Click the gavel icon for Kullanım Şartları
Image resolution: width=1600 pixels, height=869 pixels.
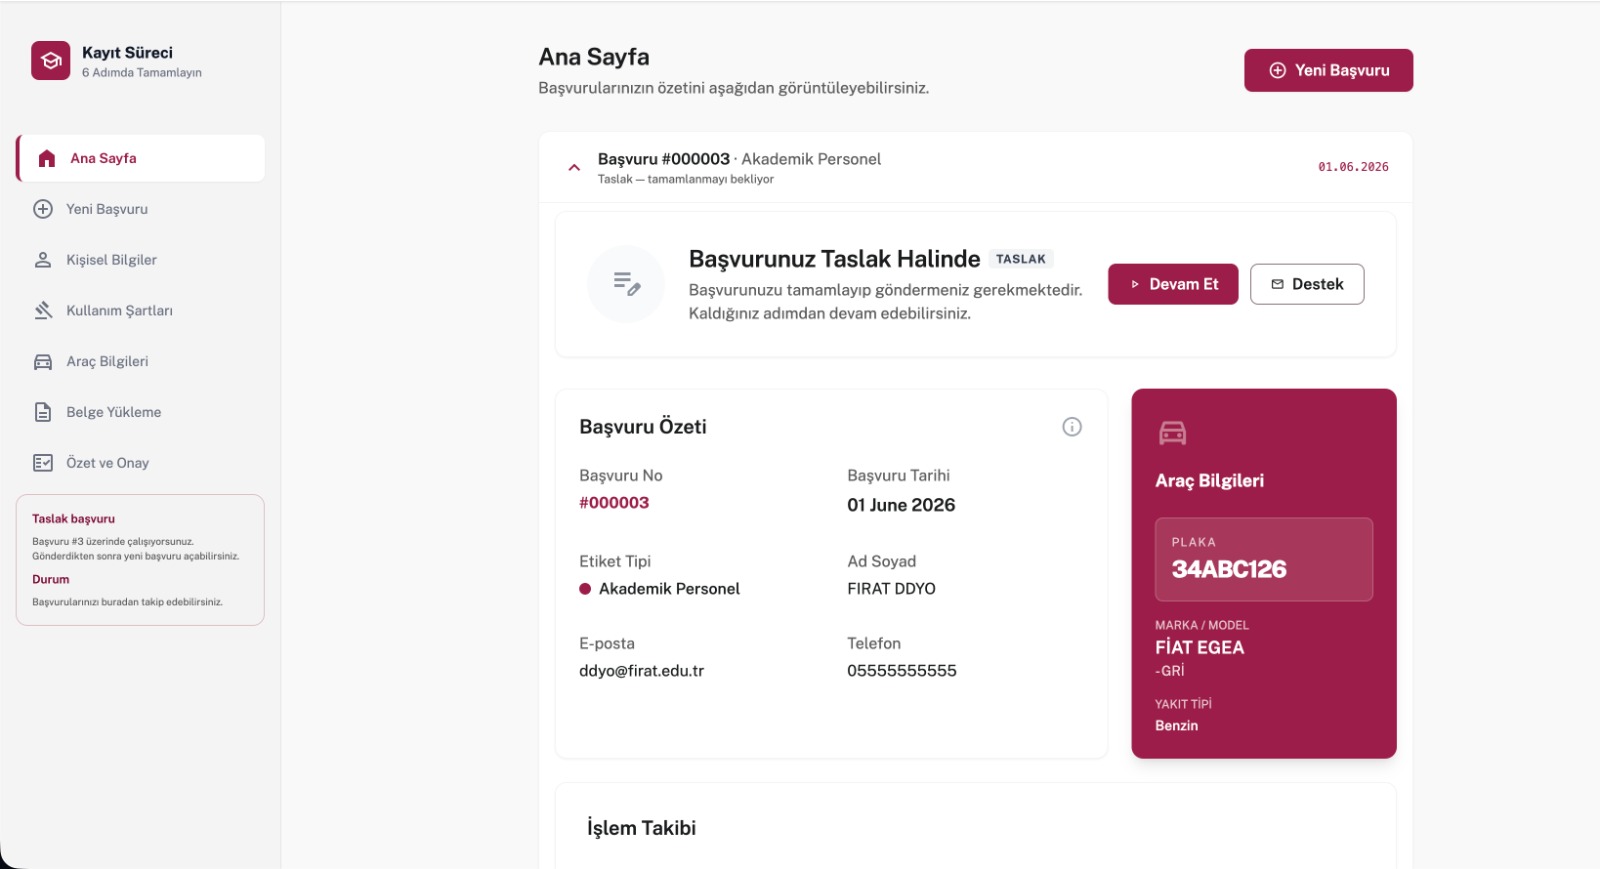click(x=43, y=311)
